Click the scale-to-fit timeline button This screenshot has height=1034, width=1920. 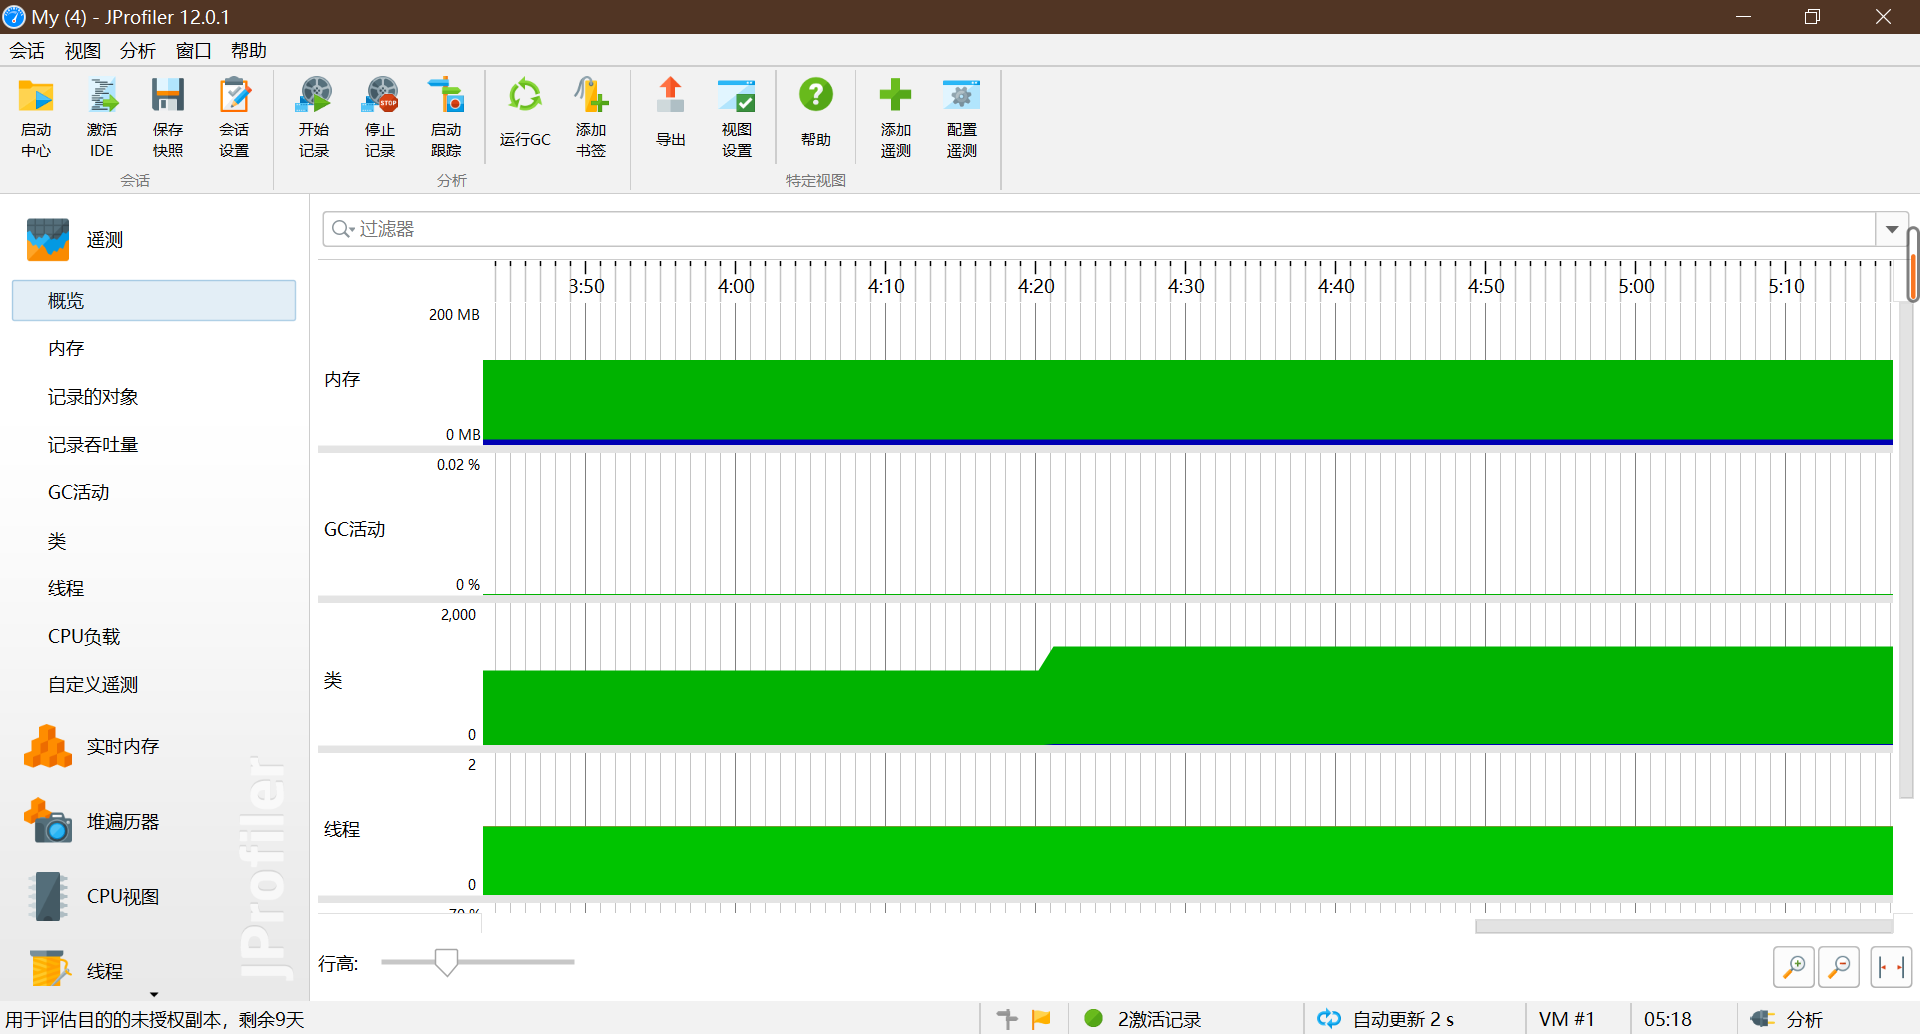1891,967
